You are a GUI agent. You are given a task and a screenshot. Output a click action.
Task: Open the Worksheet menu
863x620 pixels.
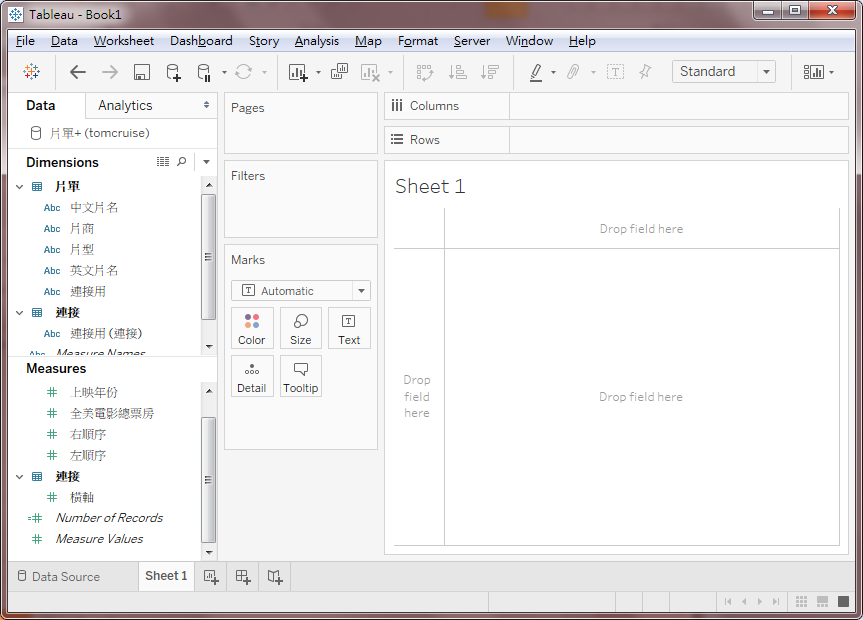[123, 41]
